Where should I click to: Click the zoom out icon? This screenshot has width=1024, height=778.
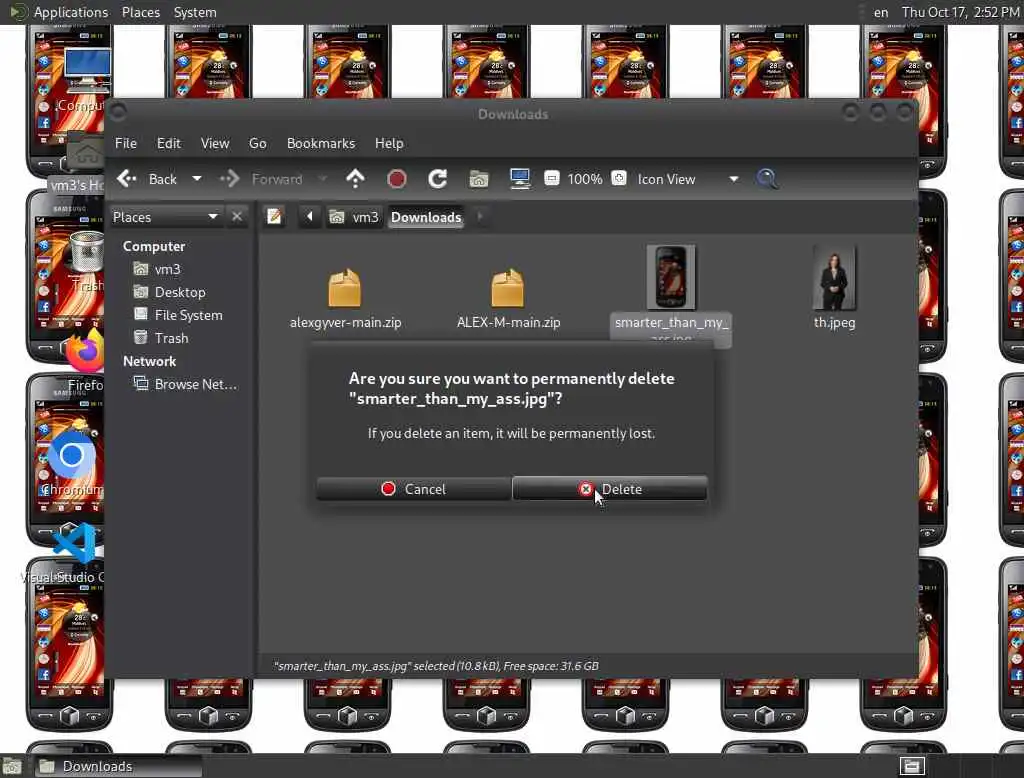point(552,178)
